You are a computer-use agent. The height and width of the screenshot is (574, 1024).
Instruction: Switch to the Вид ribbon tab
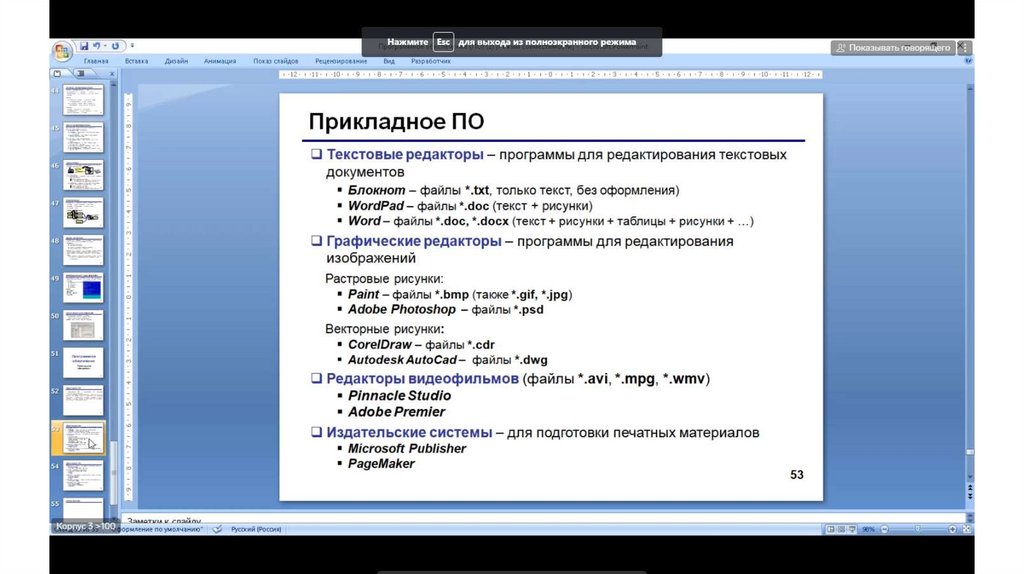click(389, 61)
